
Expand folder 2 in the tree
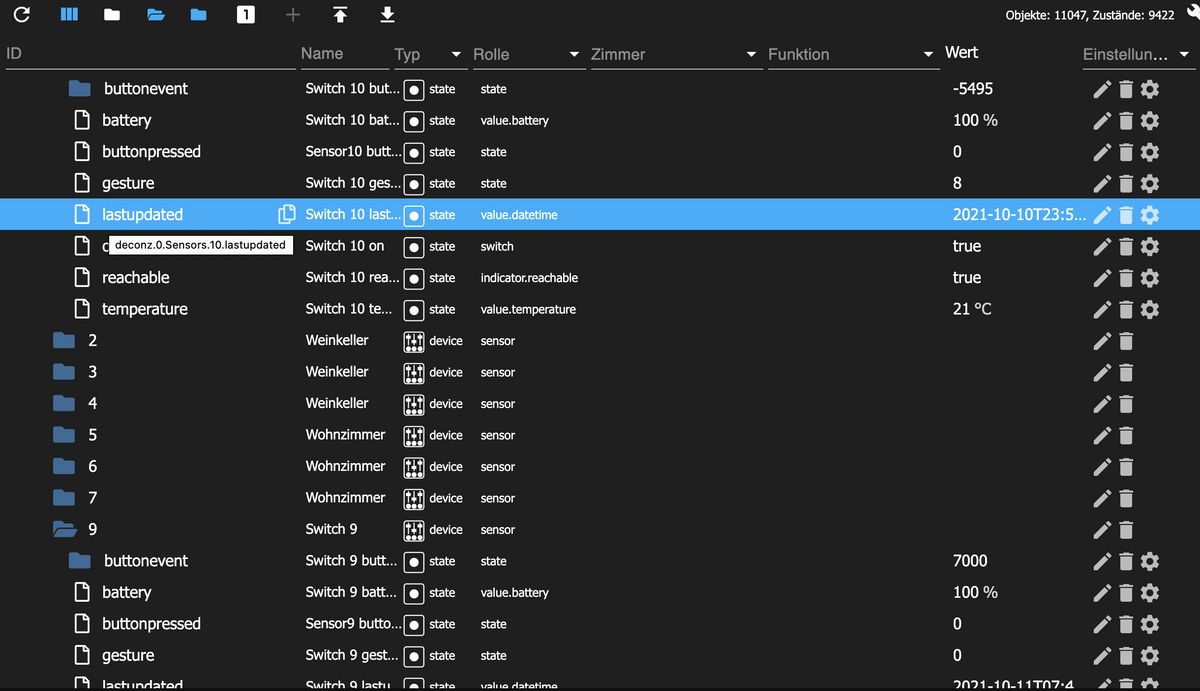(x=64, y=341)
